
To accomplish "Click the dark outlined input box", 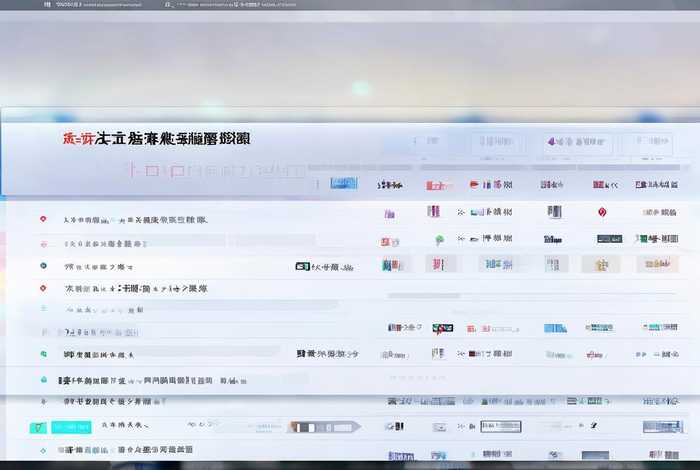I will coord(500,426).
